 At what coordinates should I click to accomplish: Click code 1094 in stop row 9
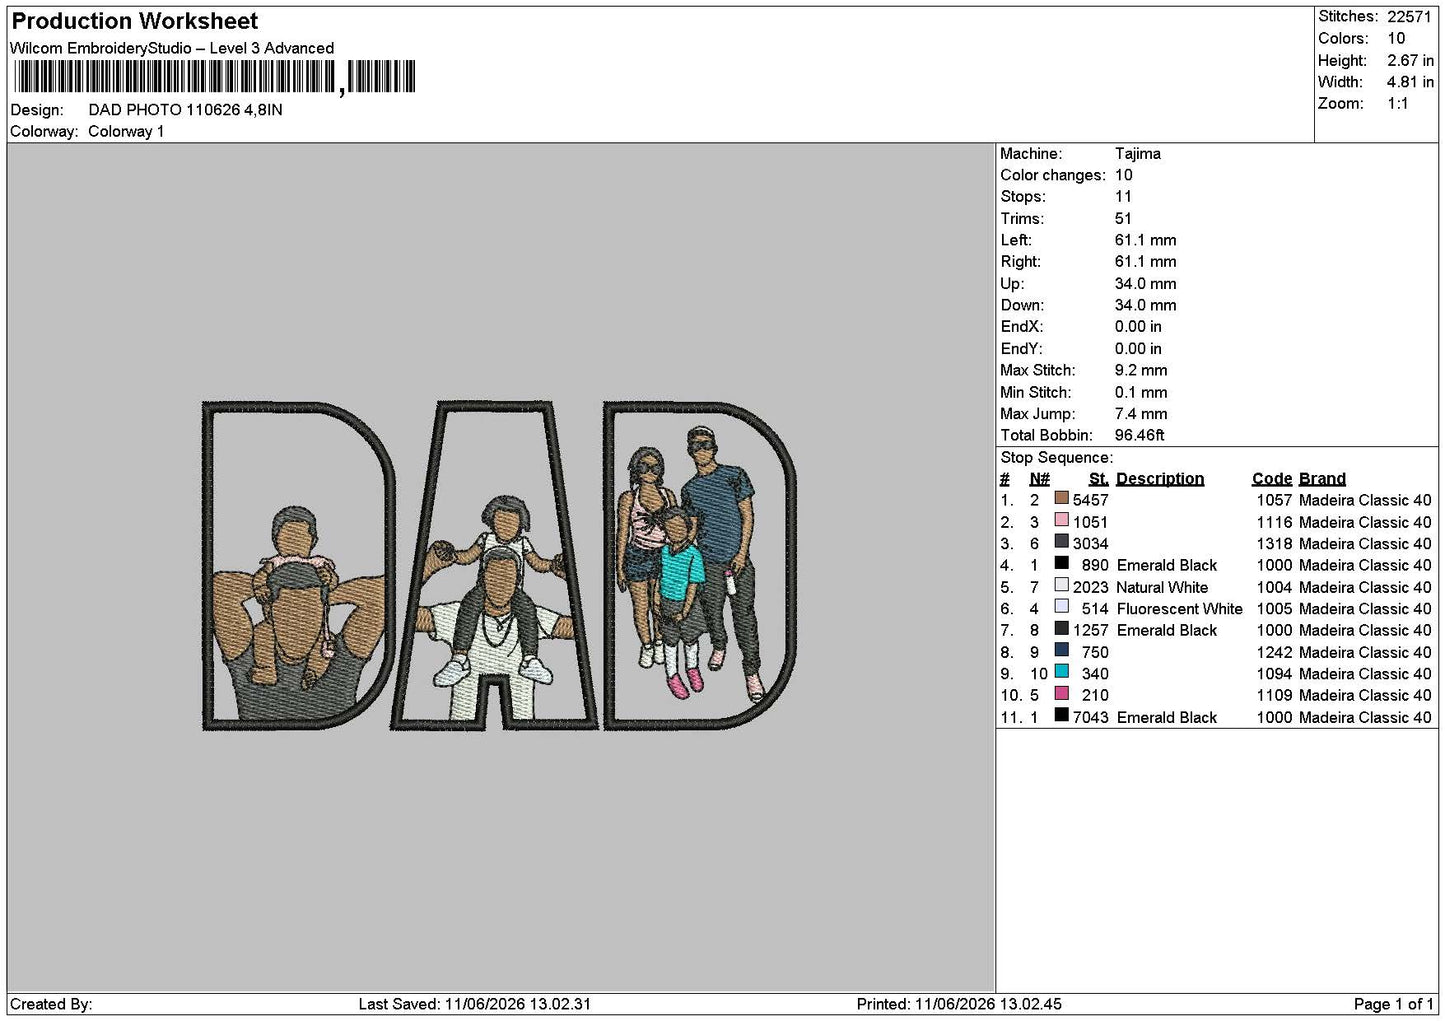(x=1274, y=674)
